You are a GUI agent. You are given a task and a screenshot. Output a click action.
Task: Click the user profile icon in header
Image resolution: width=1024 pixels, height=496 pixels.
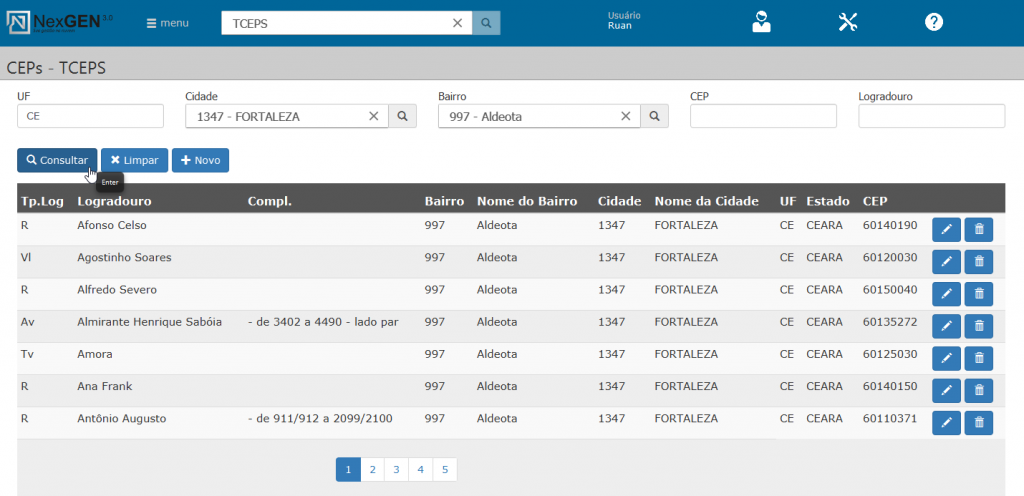pyautogui.click(x=761, y=22)
